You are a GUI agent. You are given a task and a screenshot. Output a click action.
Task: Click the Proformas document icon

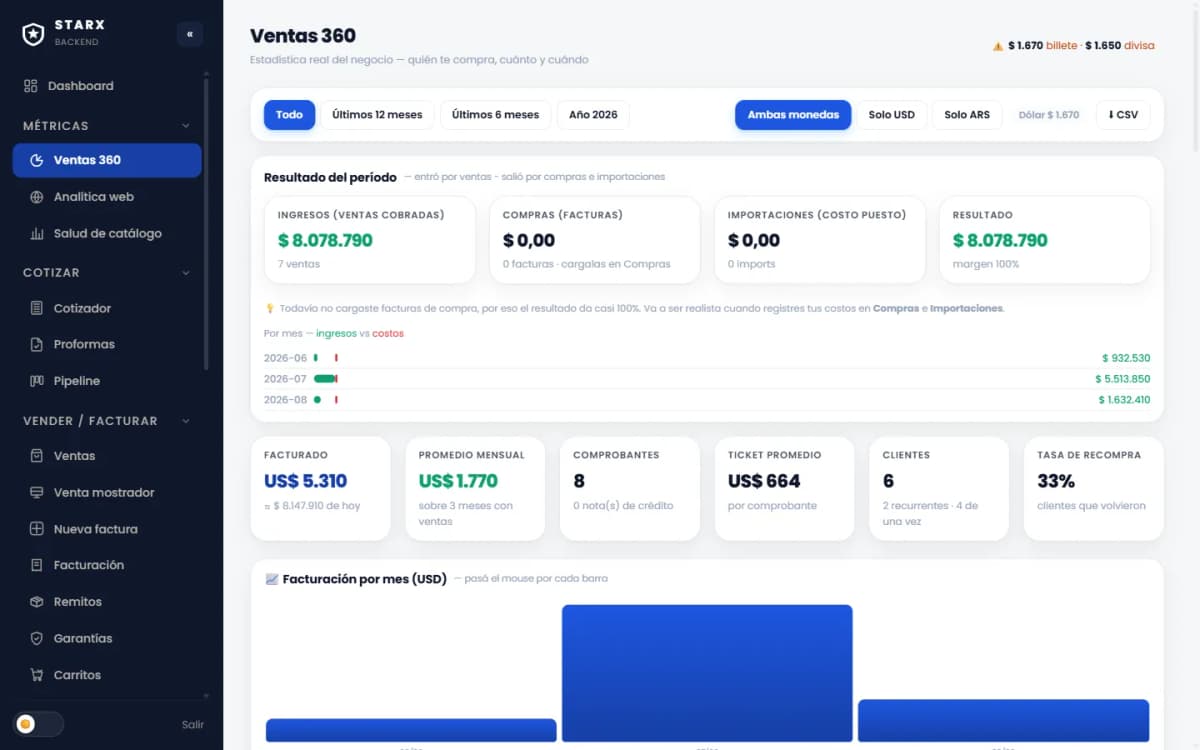37,344
